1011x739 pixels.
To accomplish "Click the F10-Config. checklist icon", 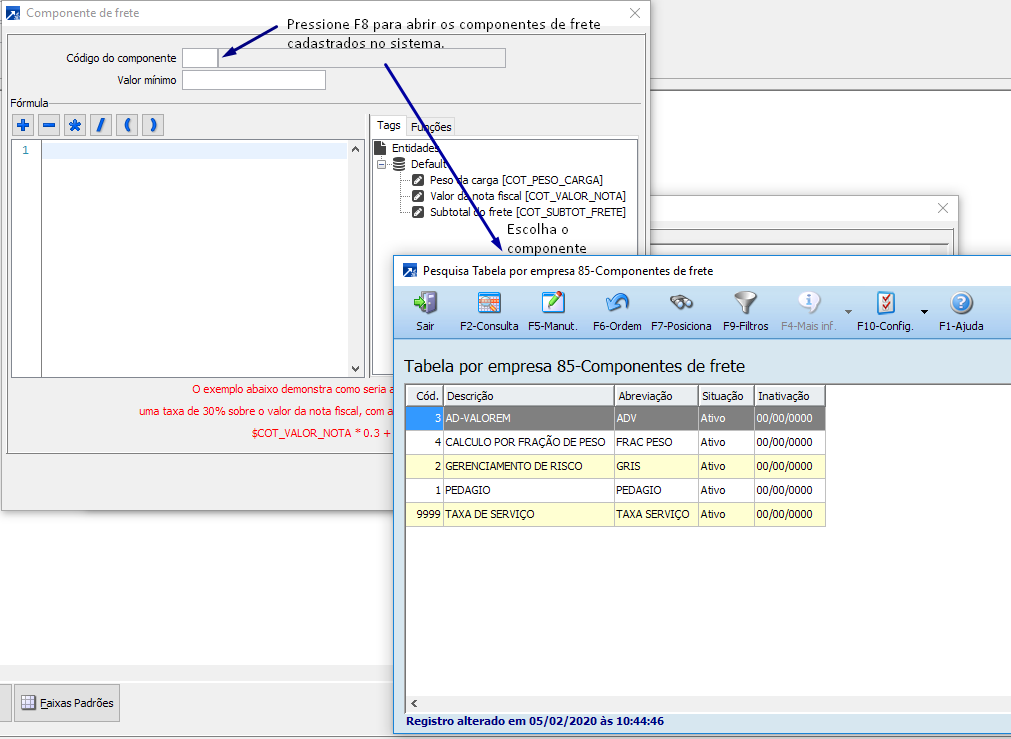I will [885, 304].
